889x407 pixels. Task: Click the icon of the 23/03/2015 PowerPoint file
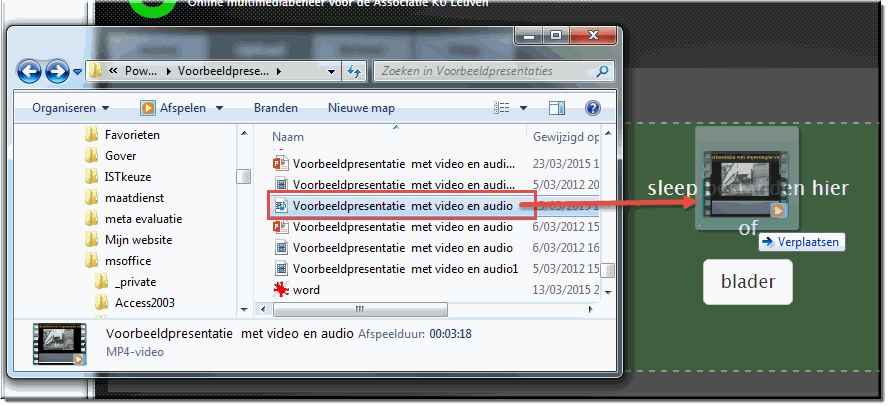tap(281, 164)
